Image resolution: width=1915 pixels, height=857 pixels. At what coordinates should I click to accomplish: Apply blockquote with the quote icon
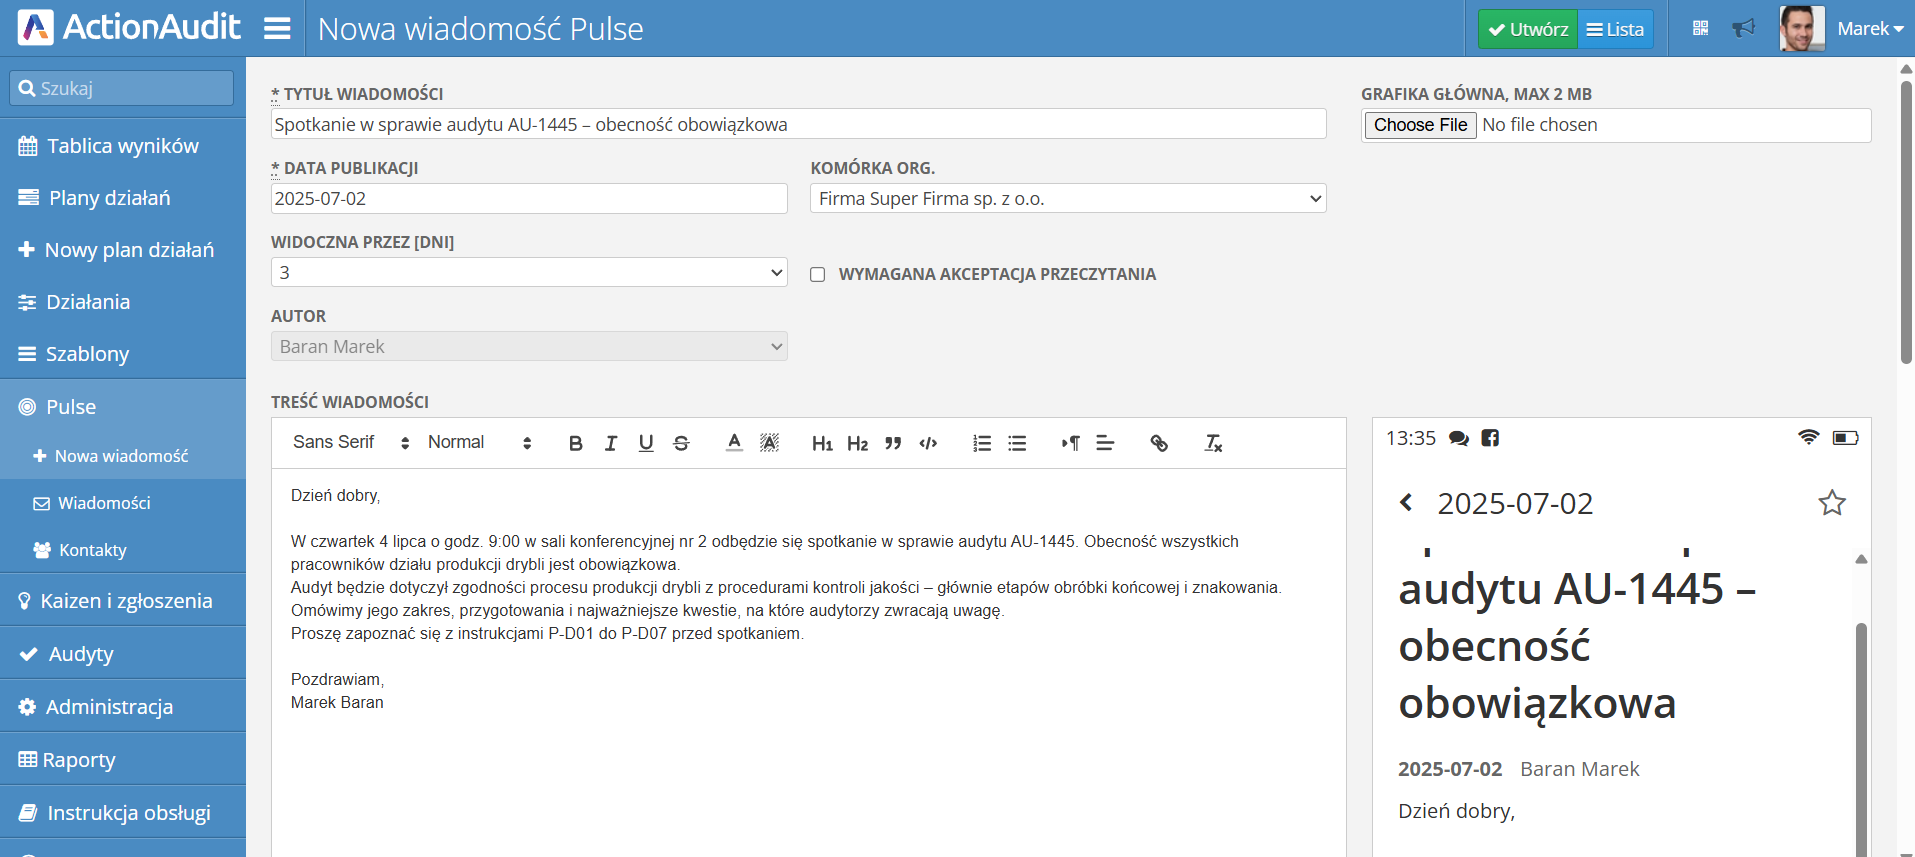(x=893, y=443)
